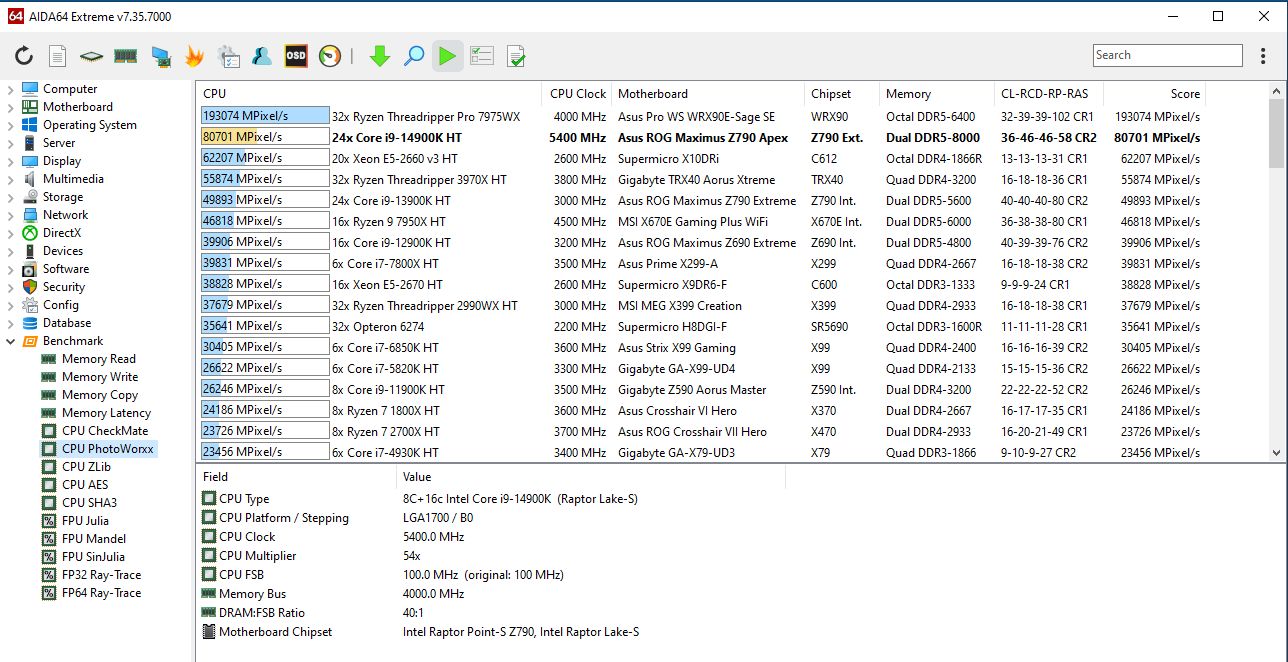Collapse the Benchmark tree node
The width and height of the screenshot is (1288, 662).
click(x=11, y=341)
